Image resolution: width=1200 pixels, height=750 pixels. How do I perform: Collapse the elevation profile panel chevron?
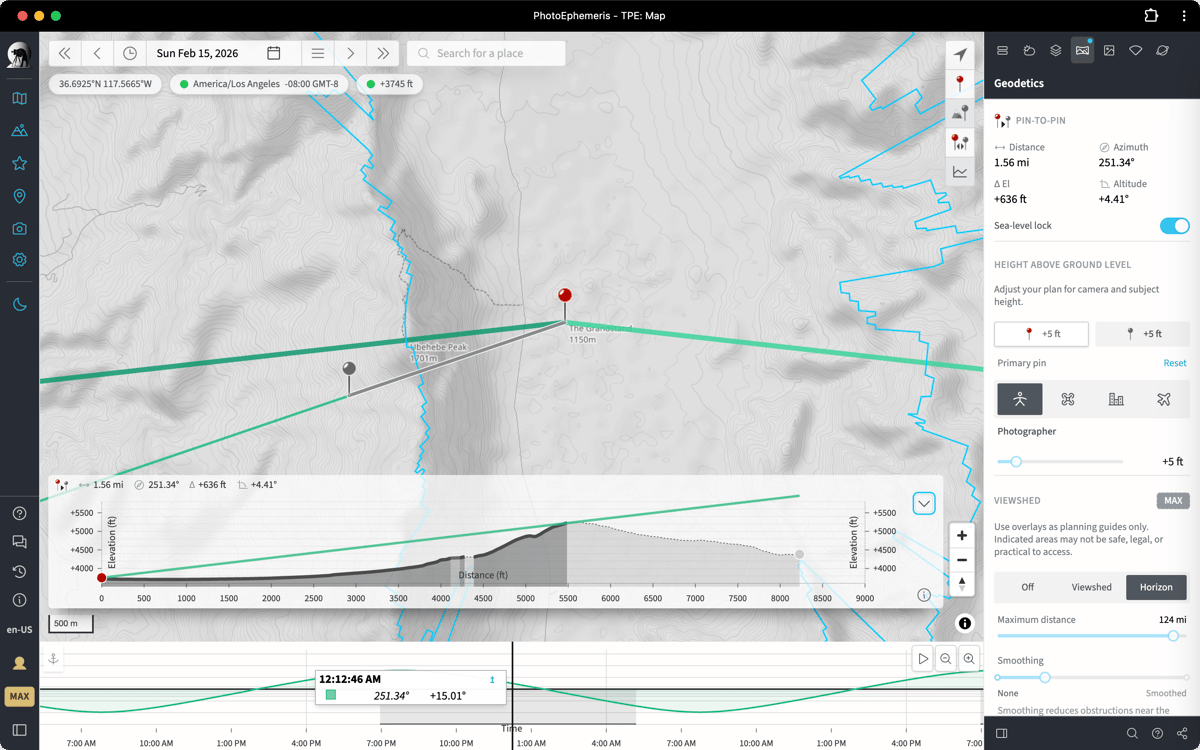pos(924,503)
